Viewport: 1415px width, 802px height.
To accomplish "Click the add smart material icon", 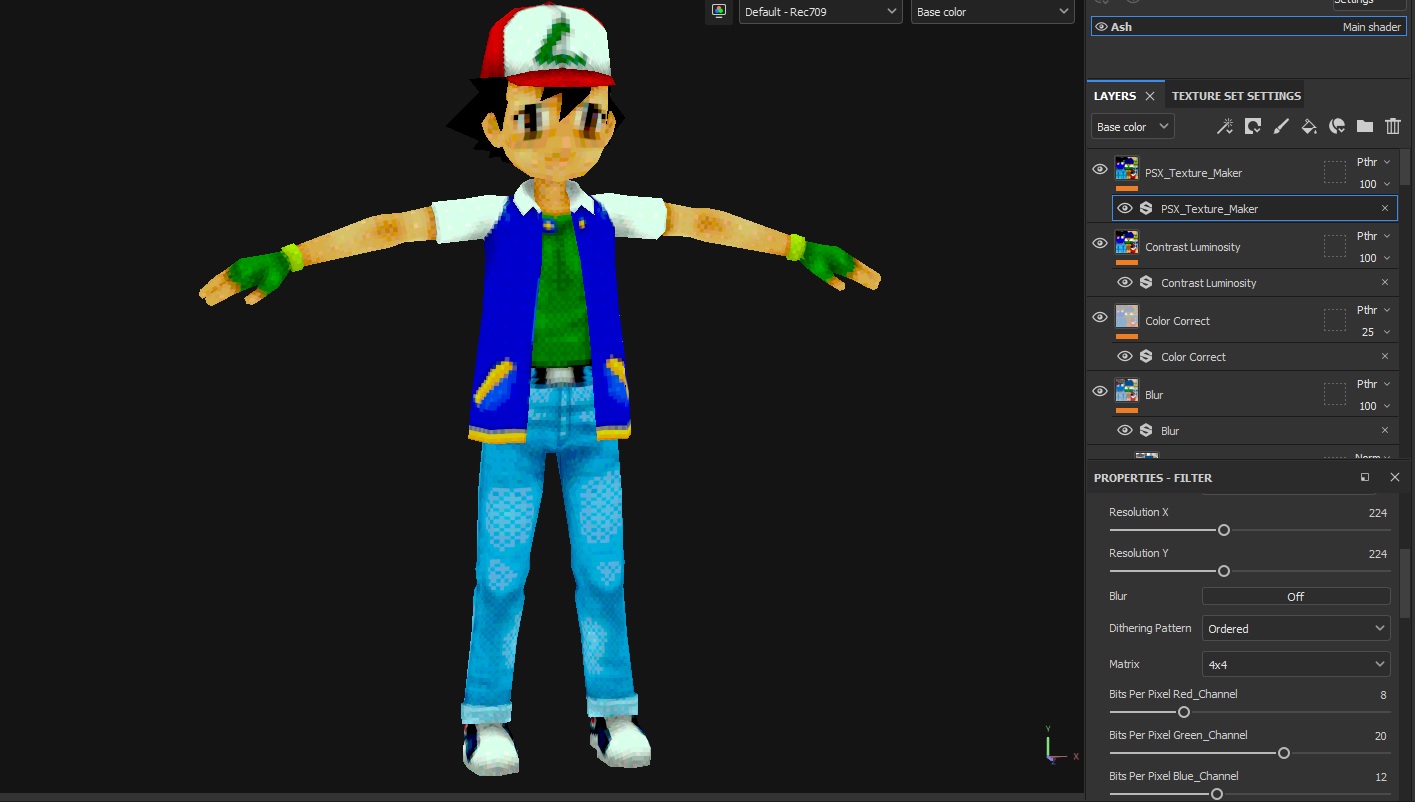I will coord(1337,126).
